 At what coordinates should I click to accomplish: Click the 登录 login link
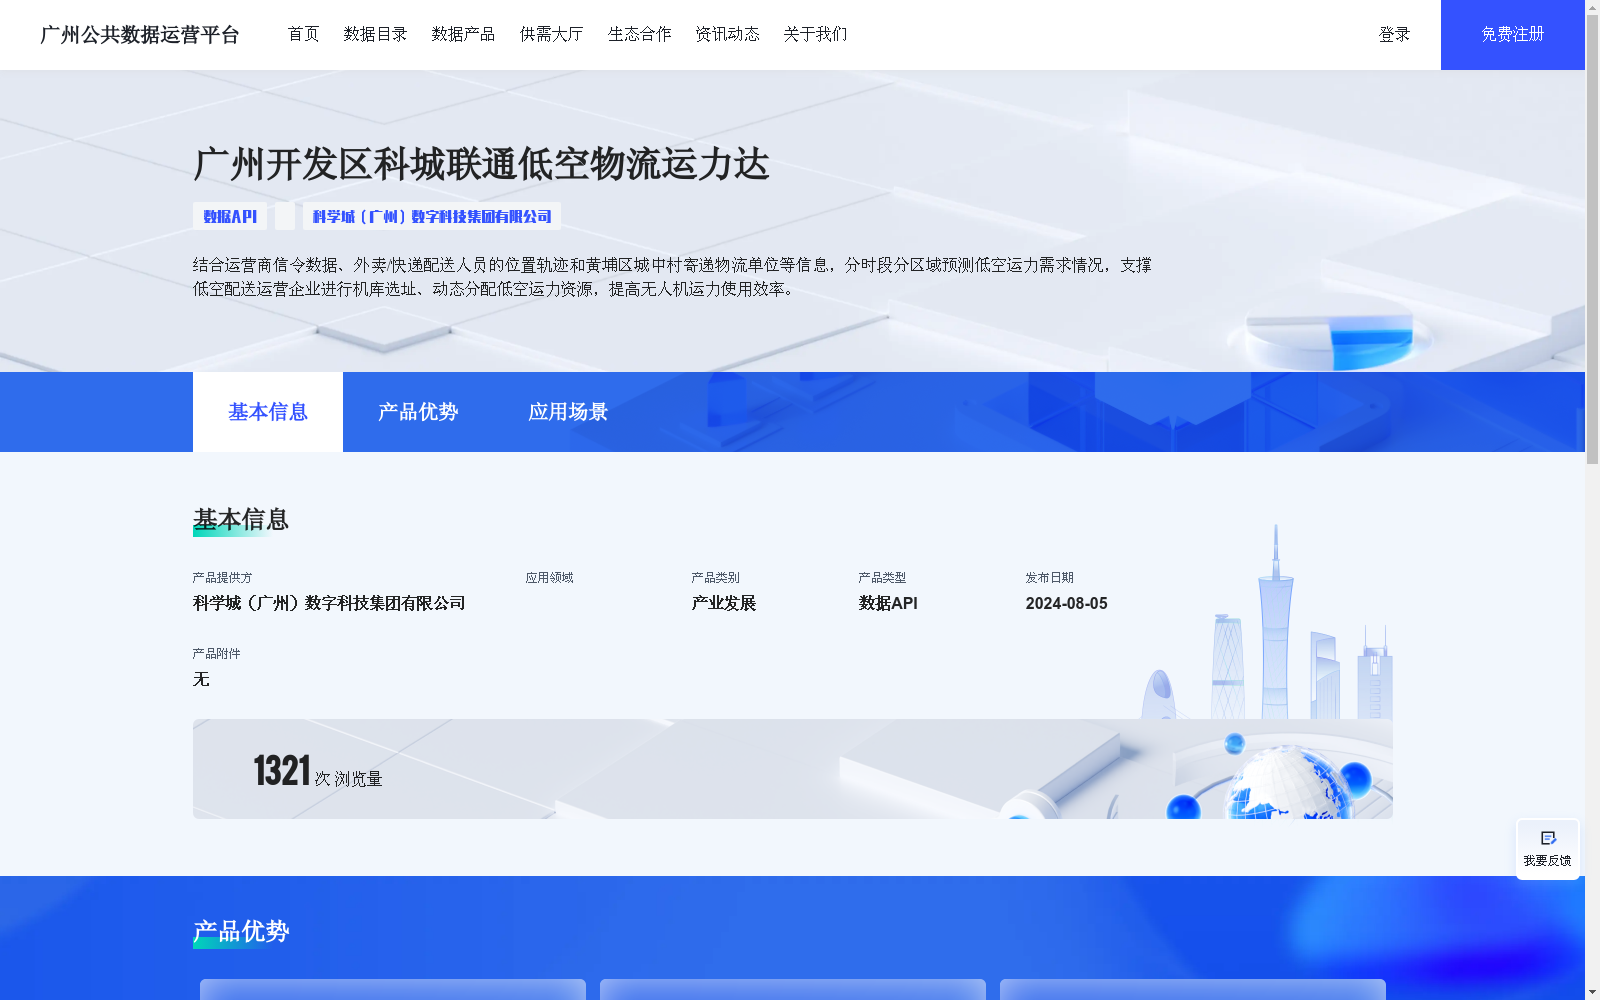(1394, 35)
